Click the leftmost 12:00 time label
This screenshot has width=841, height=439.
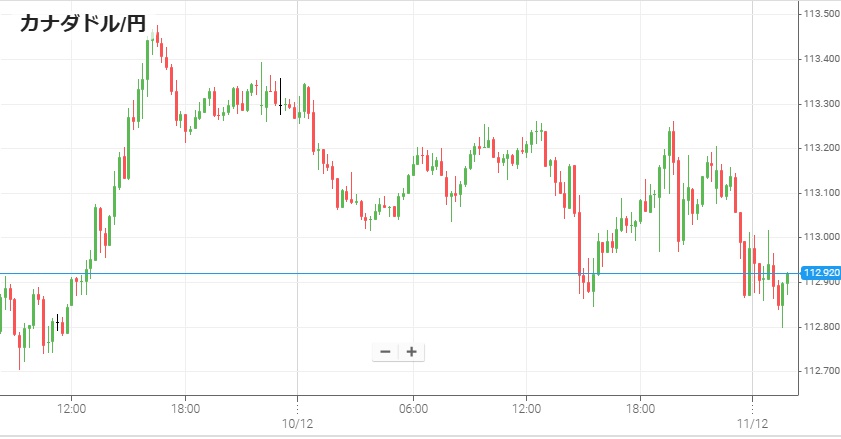click(72, 409)
